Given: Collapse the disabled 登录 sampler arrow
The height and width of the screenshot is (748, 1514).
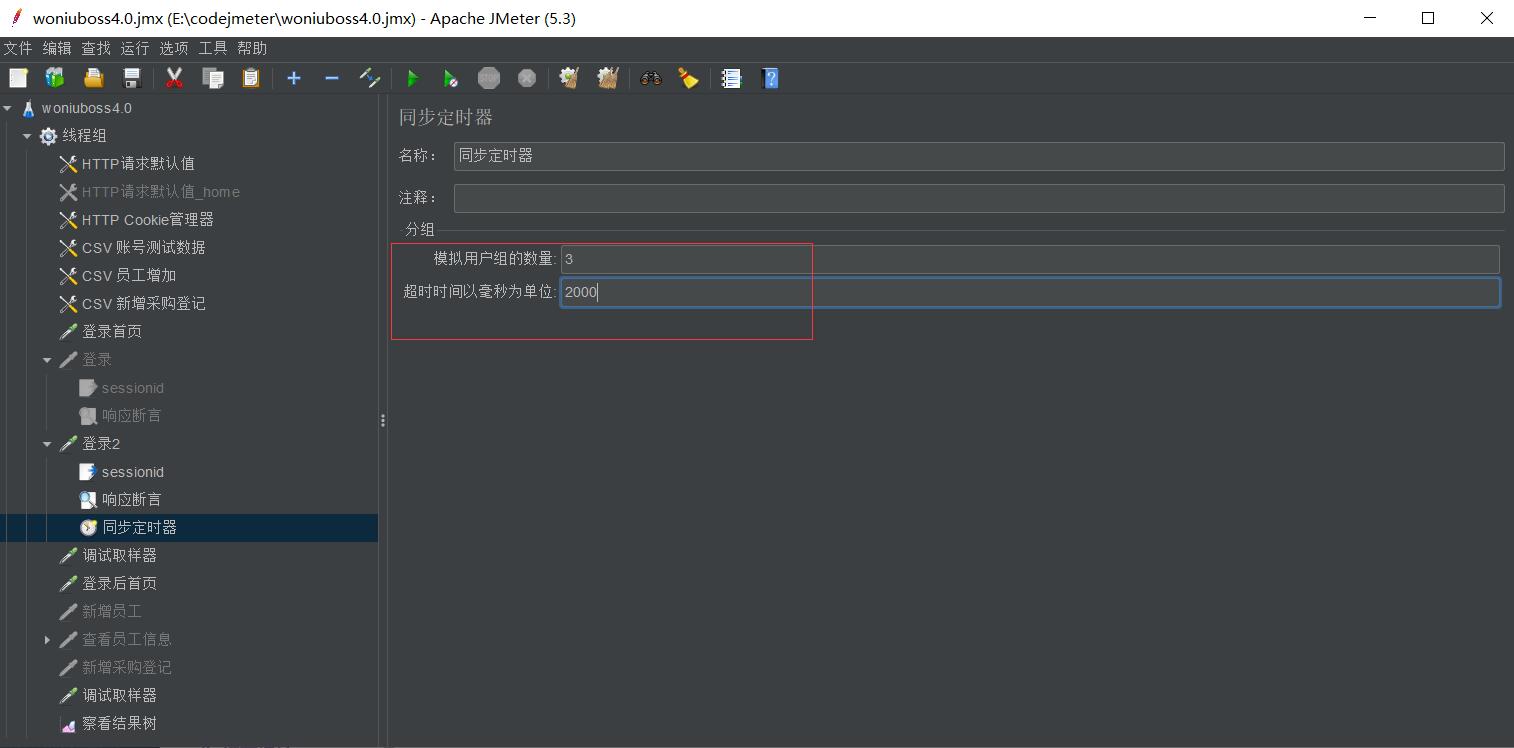Looking at the screenshot, I should click(x=47, y=360).
